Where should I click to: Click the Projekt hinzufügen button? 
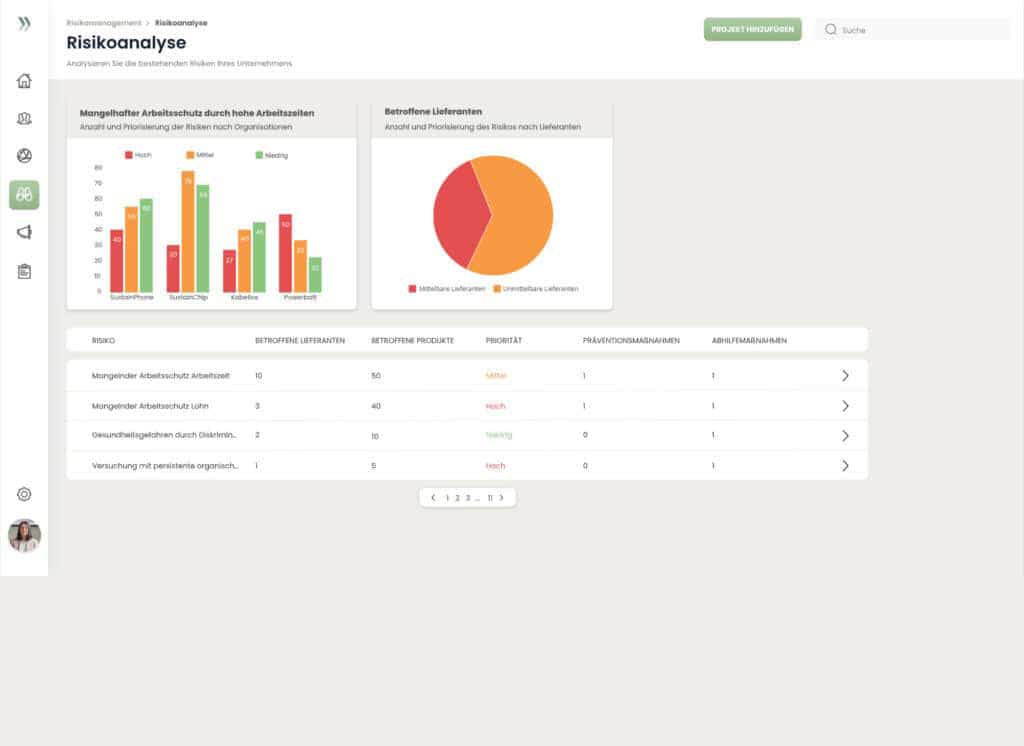[x=752, y=29]
